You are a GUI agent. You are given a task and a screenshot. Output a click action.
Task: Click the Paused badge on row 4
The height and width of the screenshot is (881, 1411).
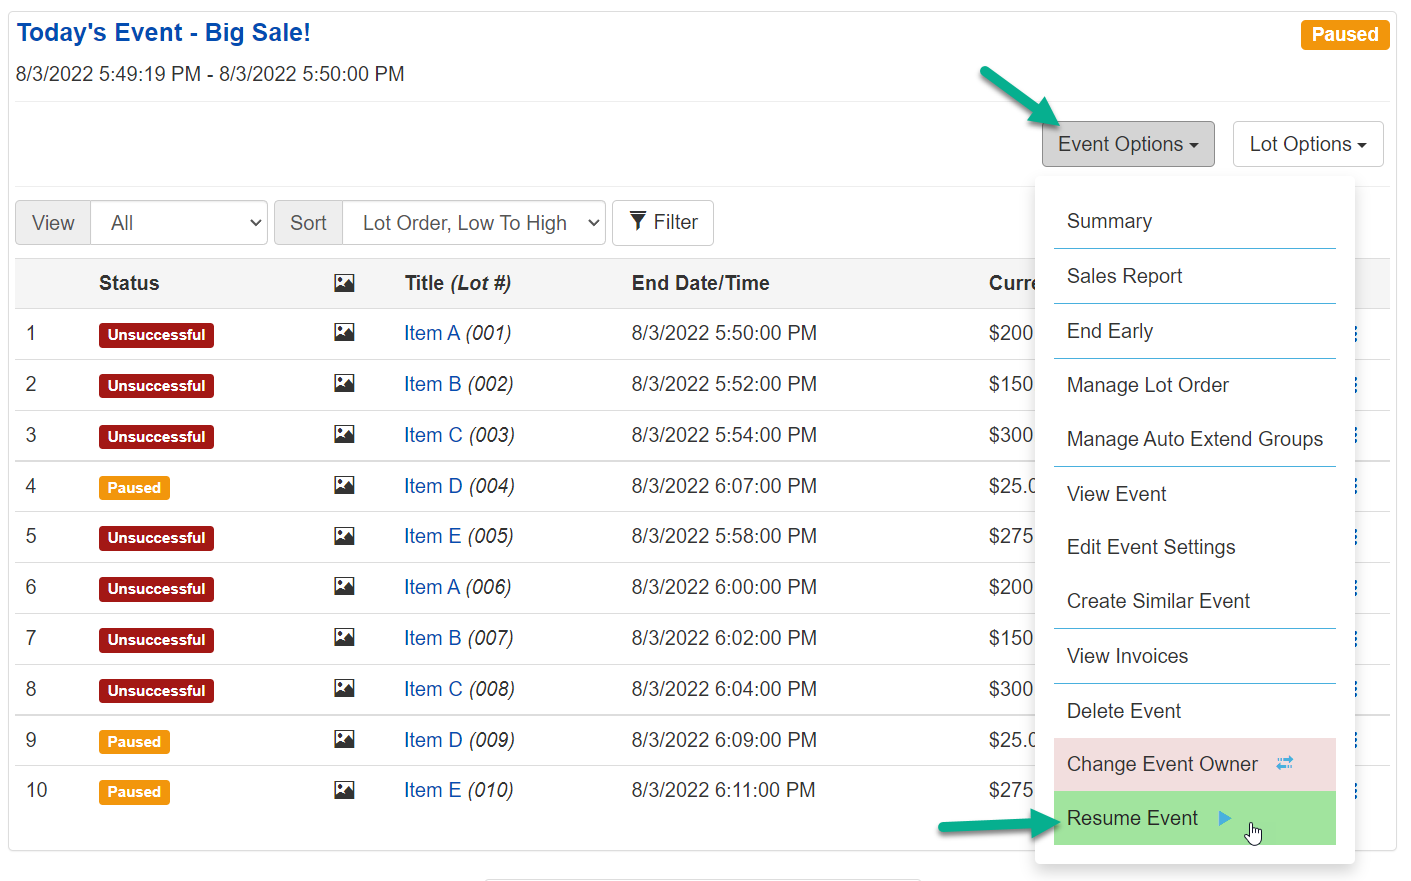coord(134,488)
